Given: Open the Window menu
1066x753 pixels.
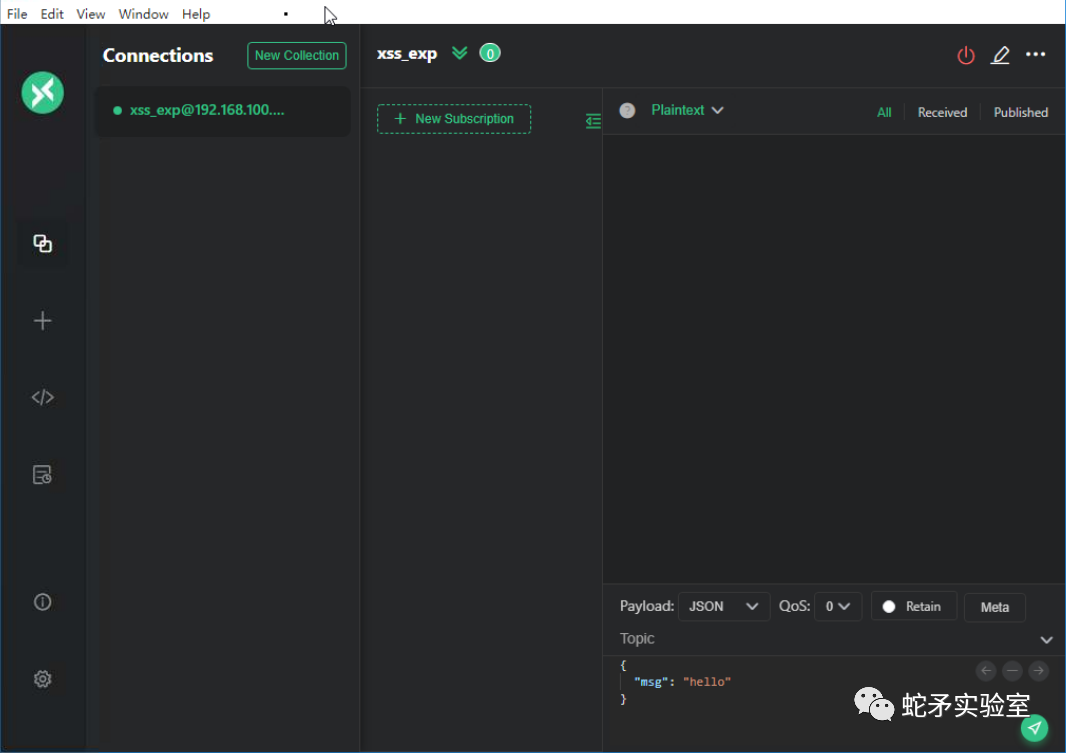Looking at the screenshot, I should coord(143,14).
